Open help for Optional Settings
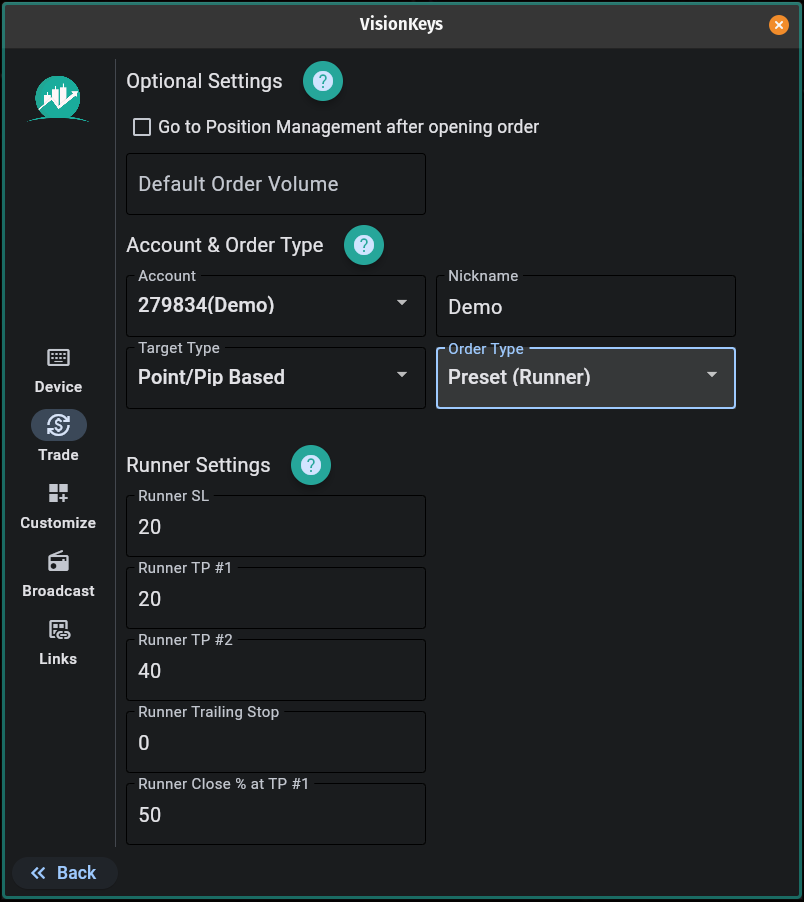This screenshot has width=804, height=902. 323,81
